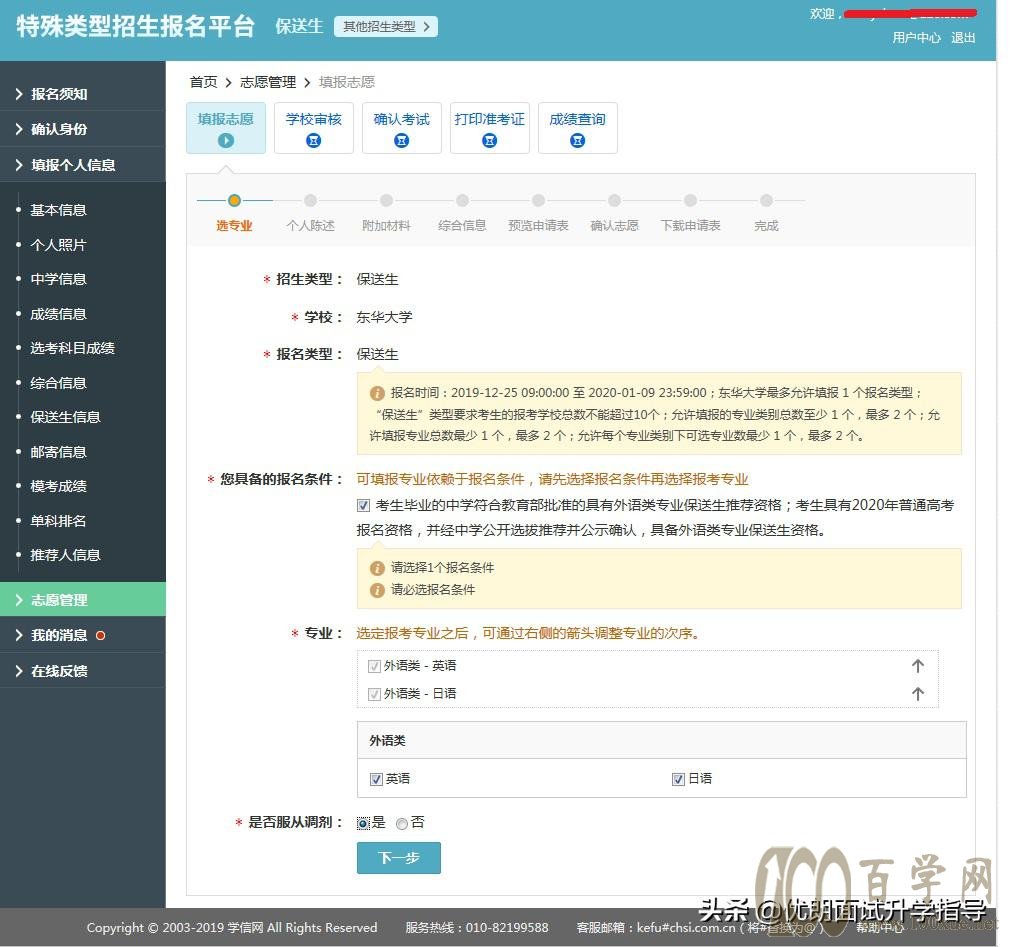Open 帮助中心 link in footer
Image resolution: width=1010 pixels, height=947 pixels.
(880, 928)
